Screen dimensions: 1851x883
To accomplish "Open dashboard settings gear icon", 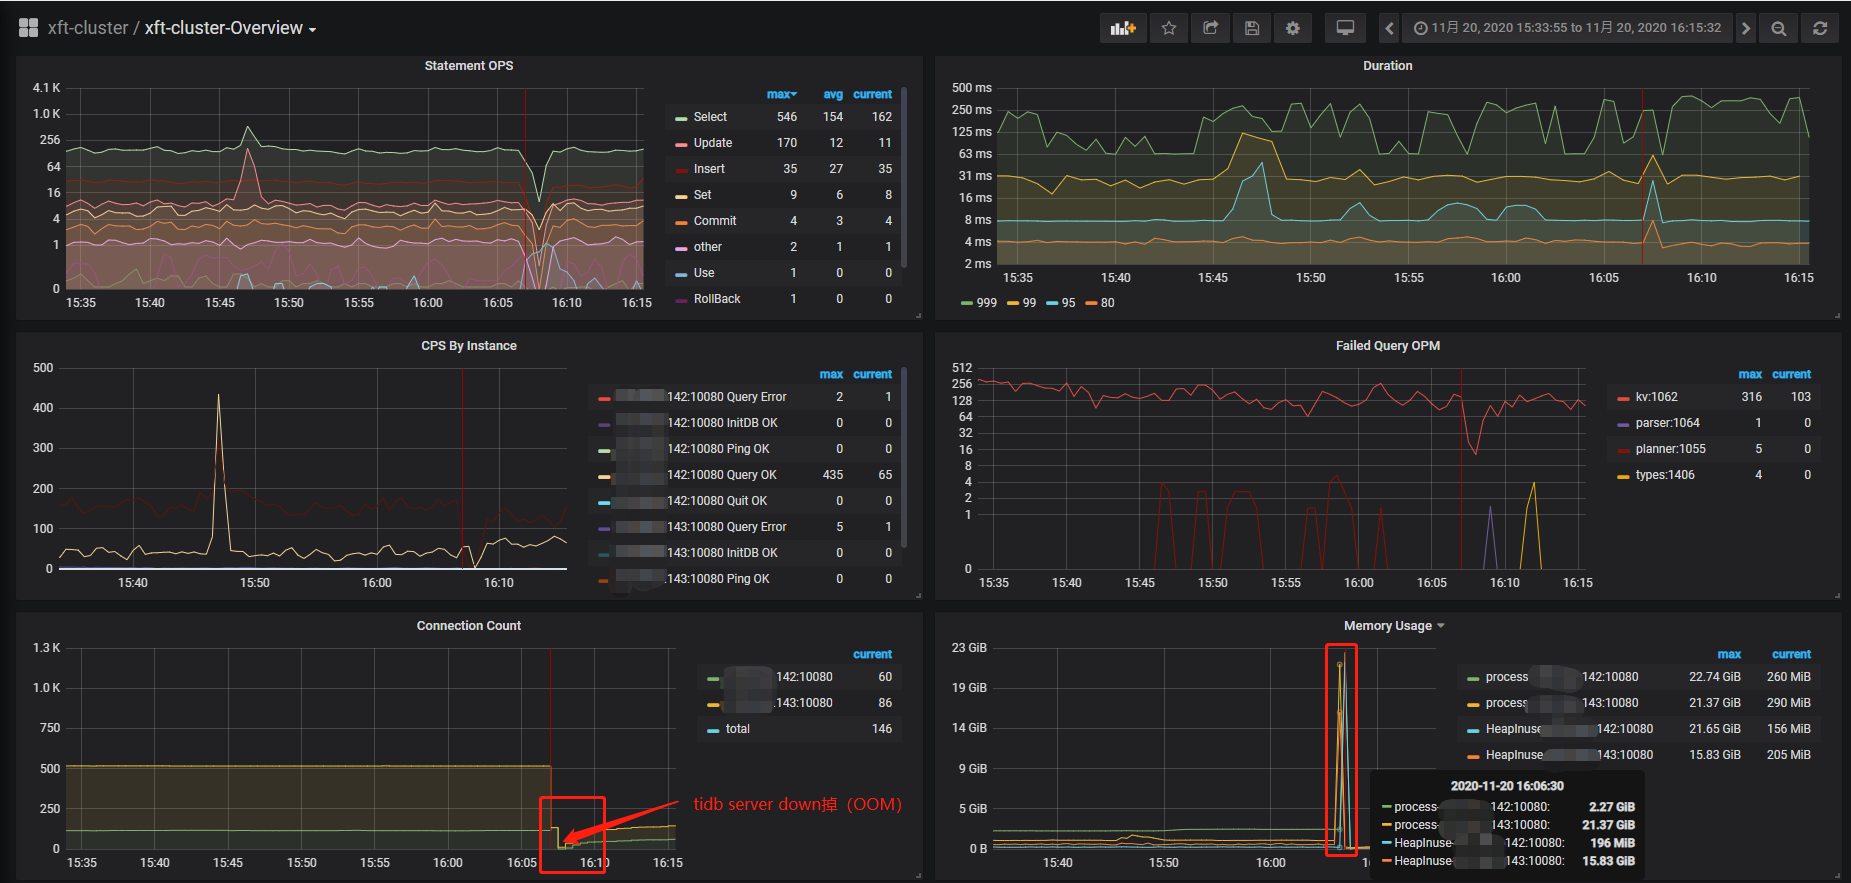I will 1293,28.
